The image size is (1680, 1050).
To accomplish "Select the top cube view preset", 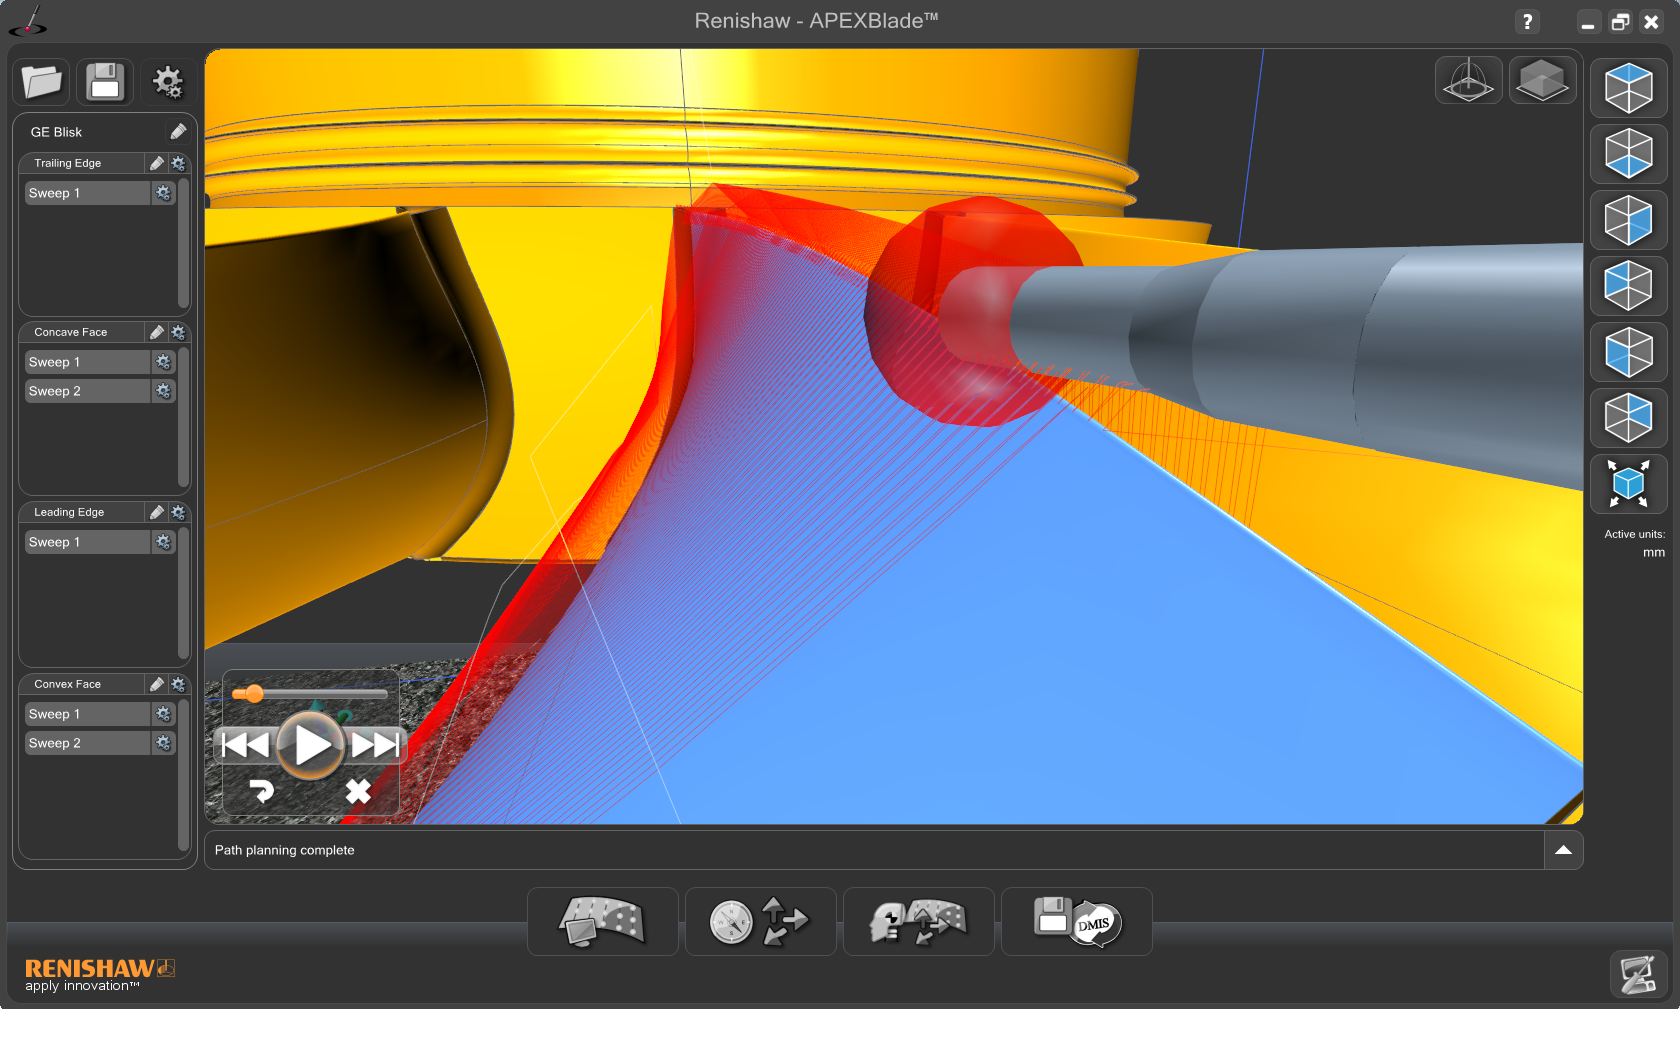I will [x=1628, y=88].
